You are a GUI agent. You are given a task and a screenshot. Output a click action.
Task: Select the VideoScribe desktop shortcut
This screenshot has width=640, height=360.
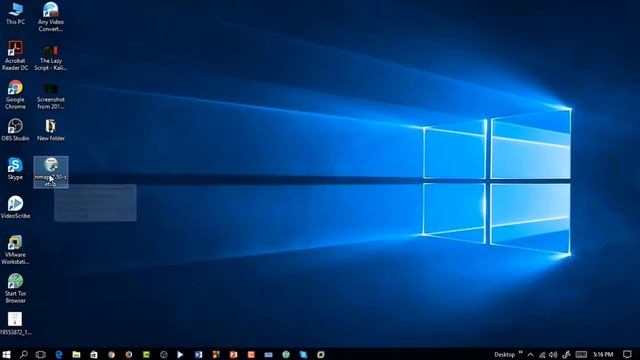pyautogui.click(x=15, y=207)
